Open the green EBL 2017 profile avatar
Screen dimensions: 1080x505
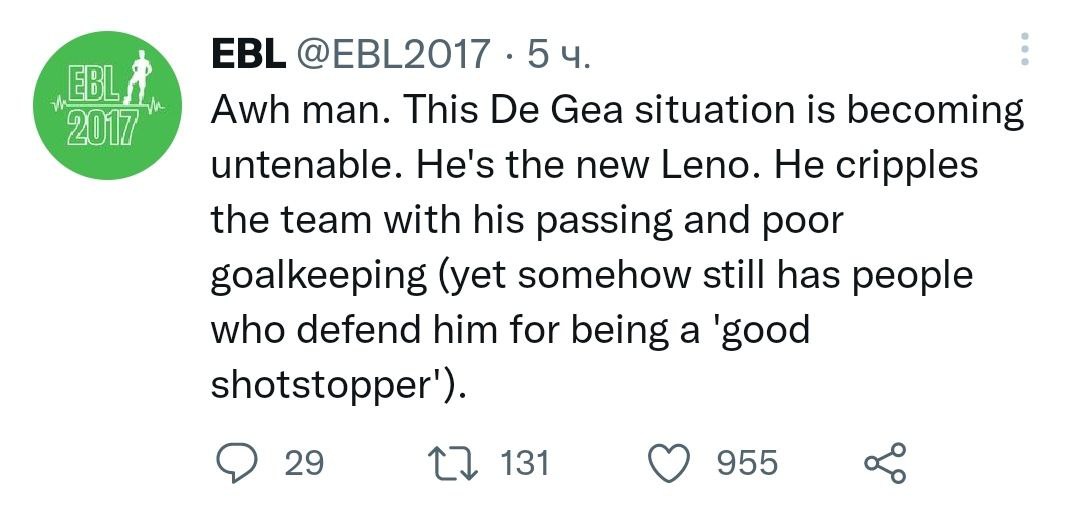click(x=107, y=106)
